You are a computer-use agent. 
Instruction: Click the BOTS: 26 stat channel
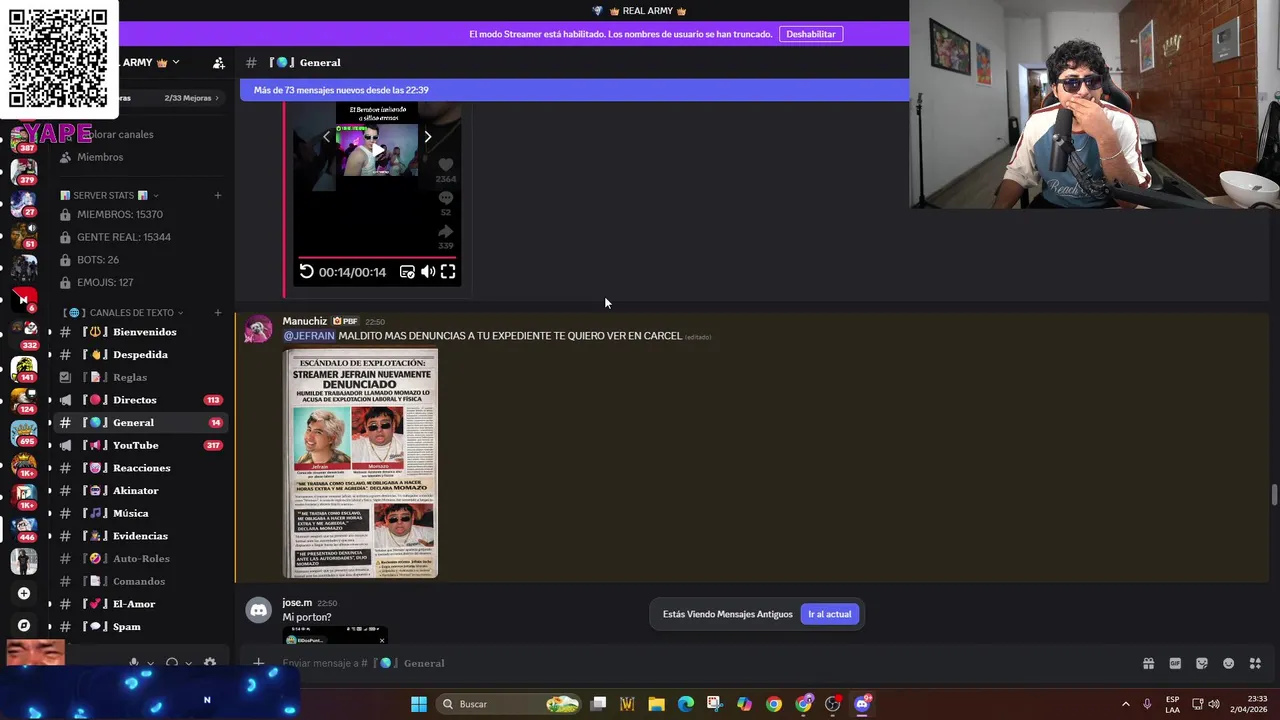coord(140,260)
